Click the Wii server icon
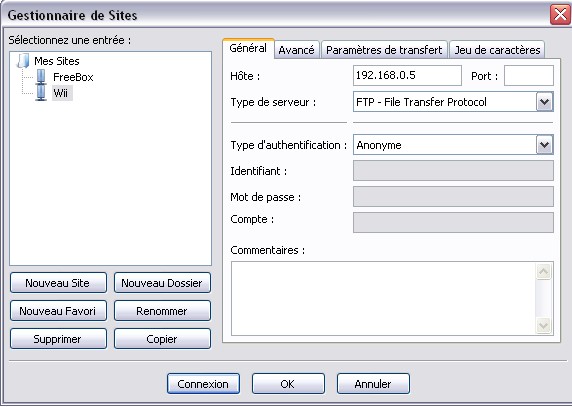Screen dimensions: 572x407 [41, 93]
